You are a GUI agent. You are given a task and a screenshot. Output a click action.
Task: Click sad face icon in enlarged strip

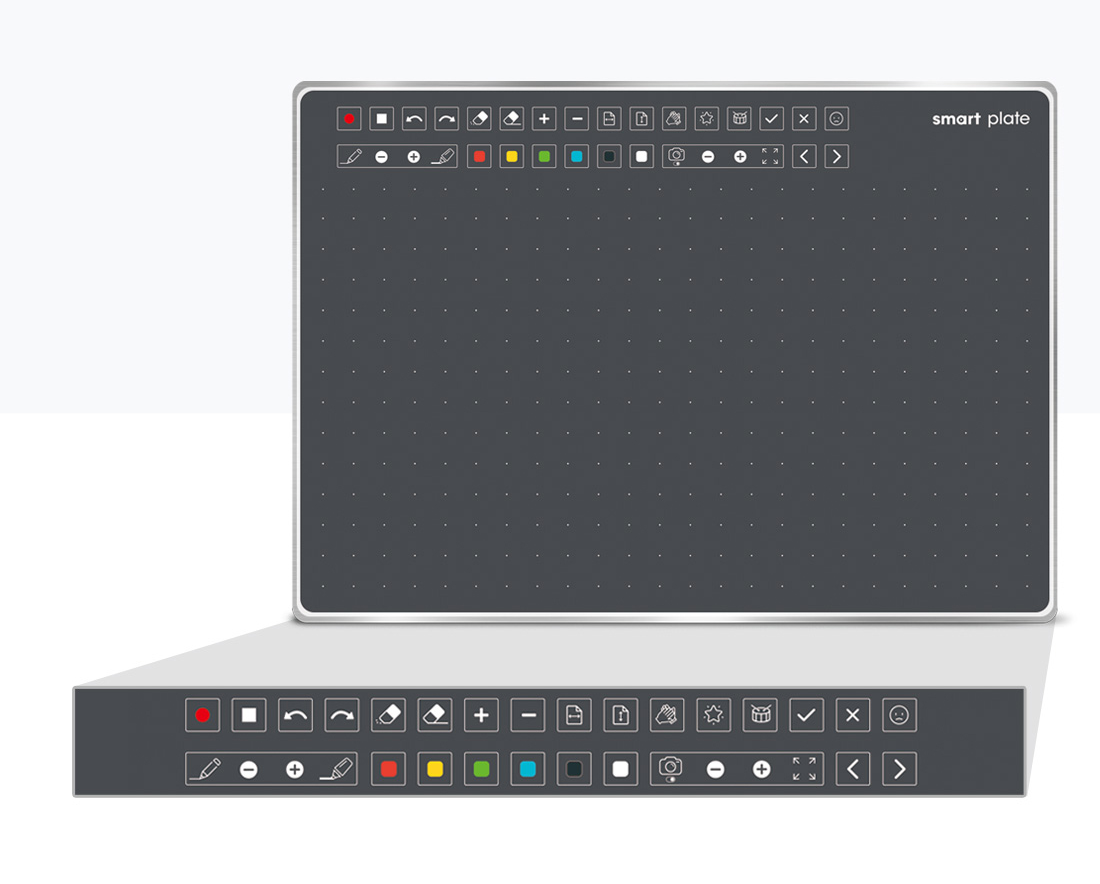899,715
